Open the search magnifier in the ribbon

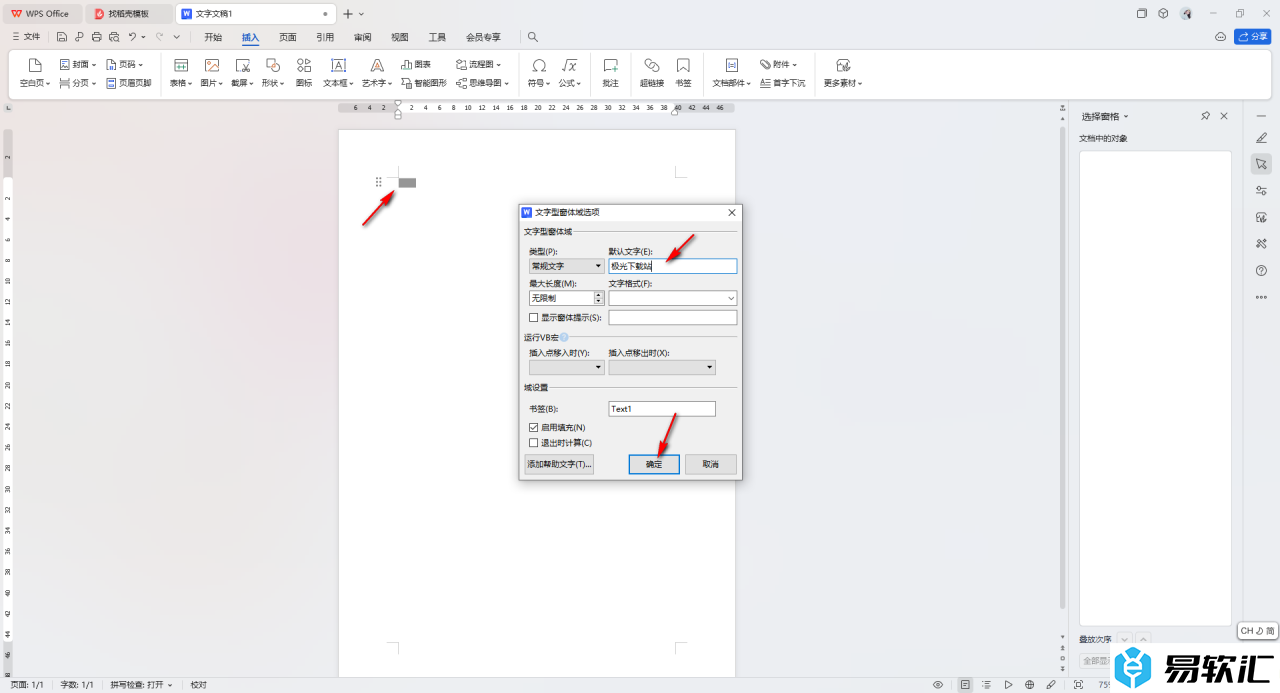click(x=533, y=37)
